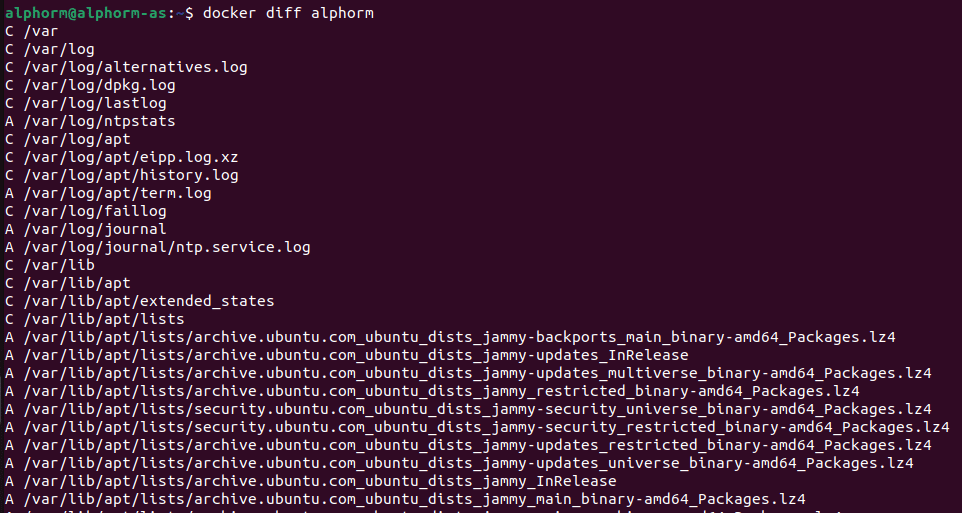The image size is (962, 513).
Task: Select the archive.ubuntu.com jammy-updates_InRelease line
Action: coord(346,355)
